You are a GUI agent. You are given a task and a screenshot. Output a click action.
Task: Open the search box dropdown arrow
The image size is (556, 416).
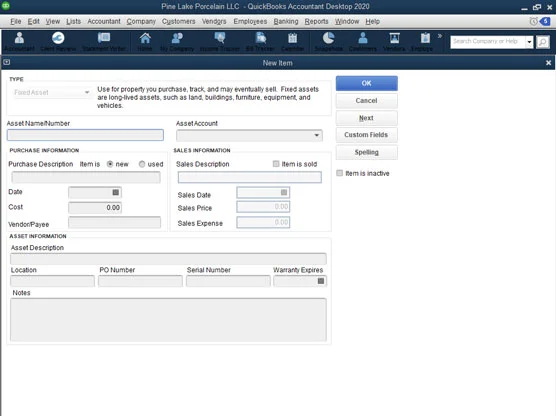click(529, 42)
